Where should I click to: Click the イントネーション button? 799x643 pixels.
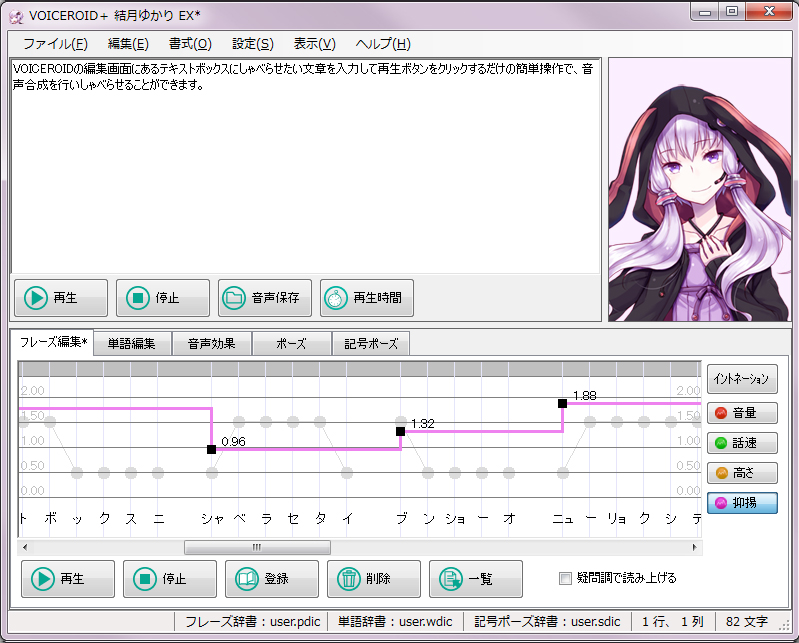(x=742, y=379)
